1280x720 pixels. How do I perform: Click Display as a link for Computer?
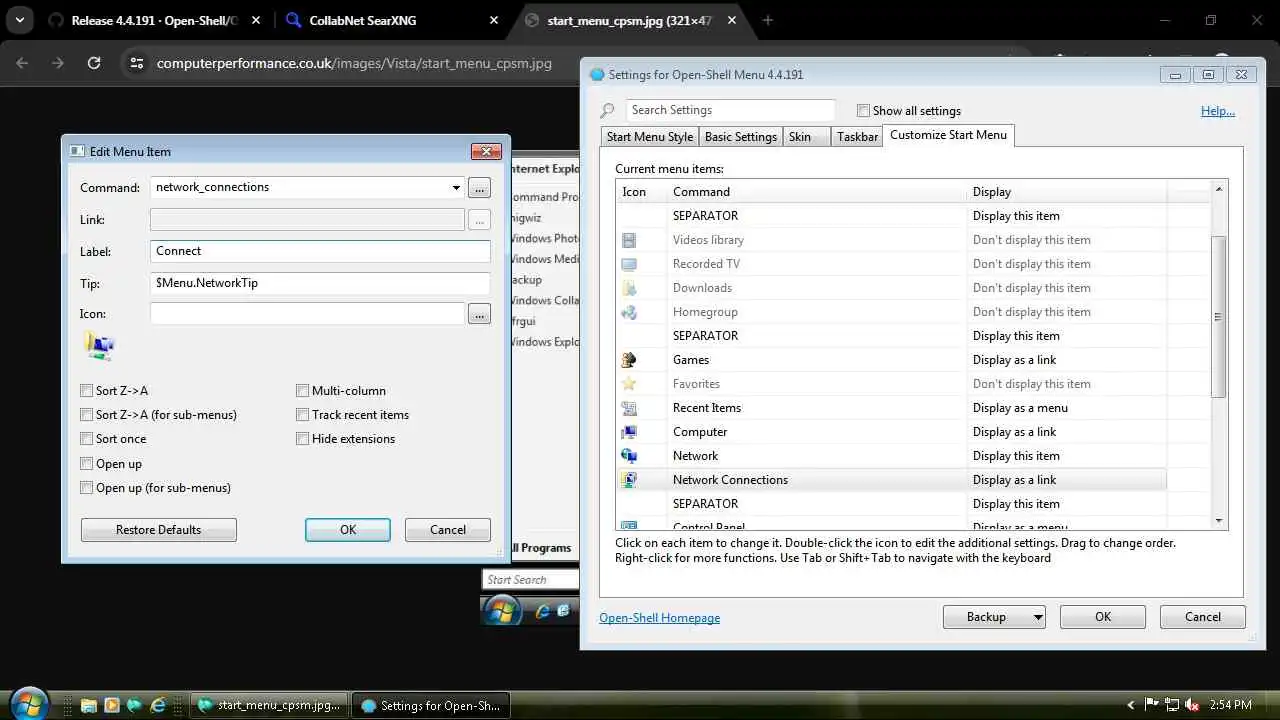[x=1014, y=432]
